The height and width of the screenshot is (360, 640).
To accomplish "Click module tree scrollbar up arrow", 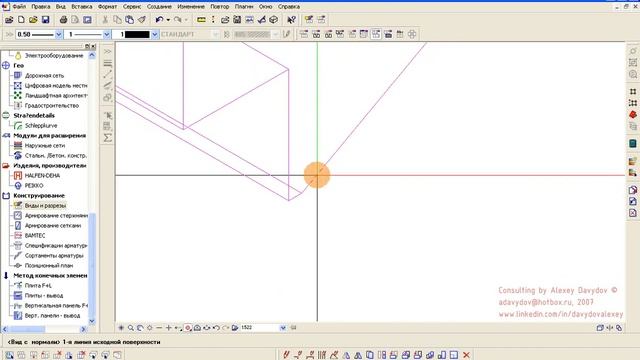I will (x=92, y=55).
